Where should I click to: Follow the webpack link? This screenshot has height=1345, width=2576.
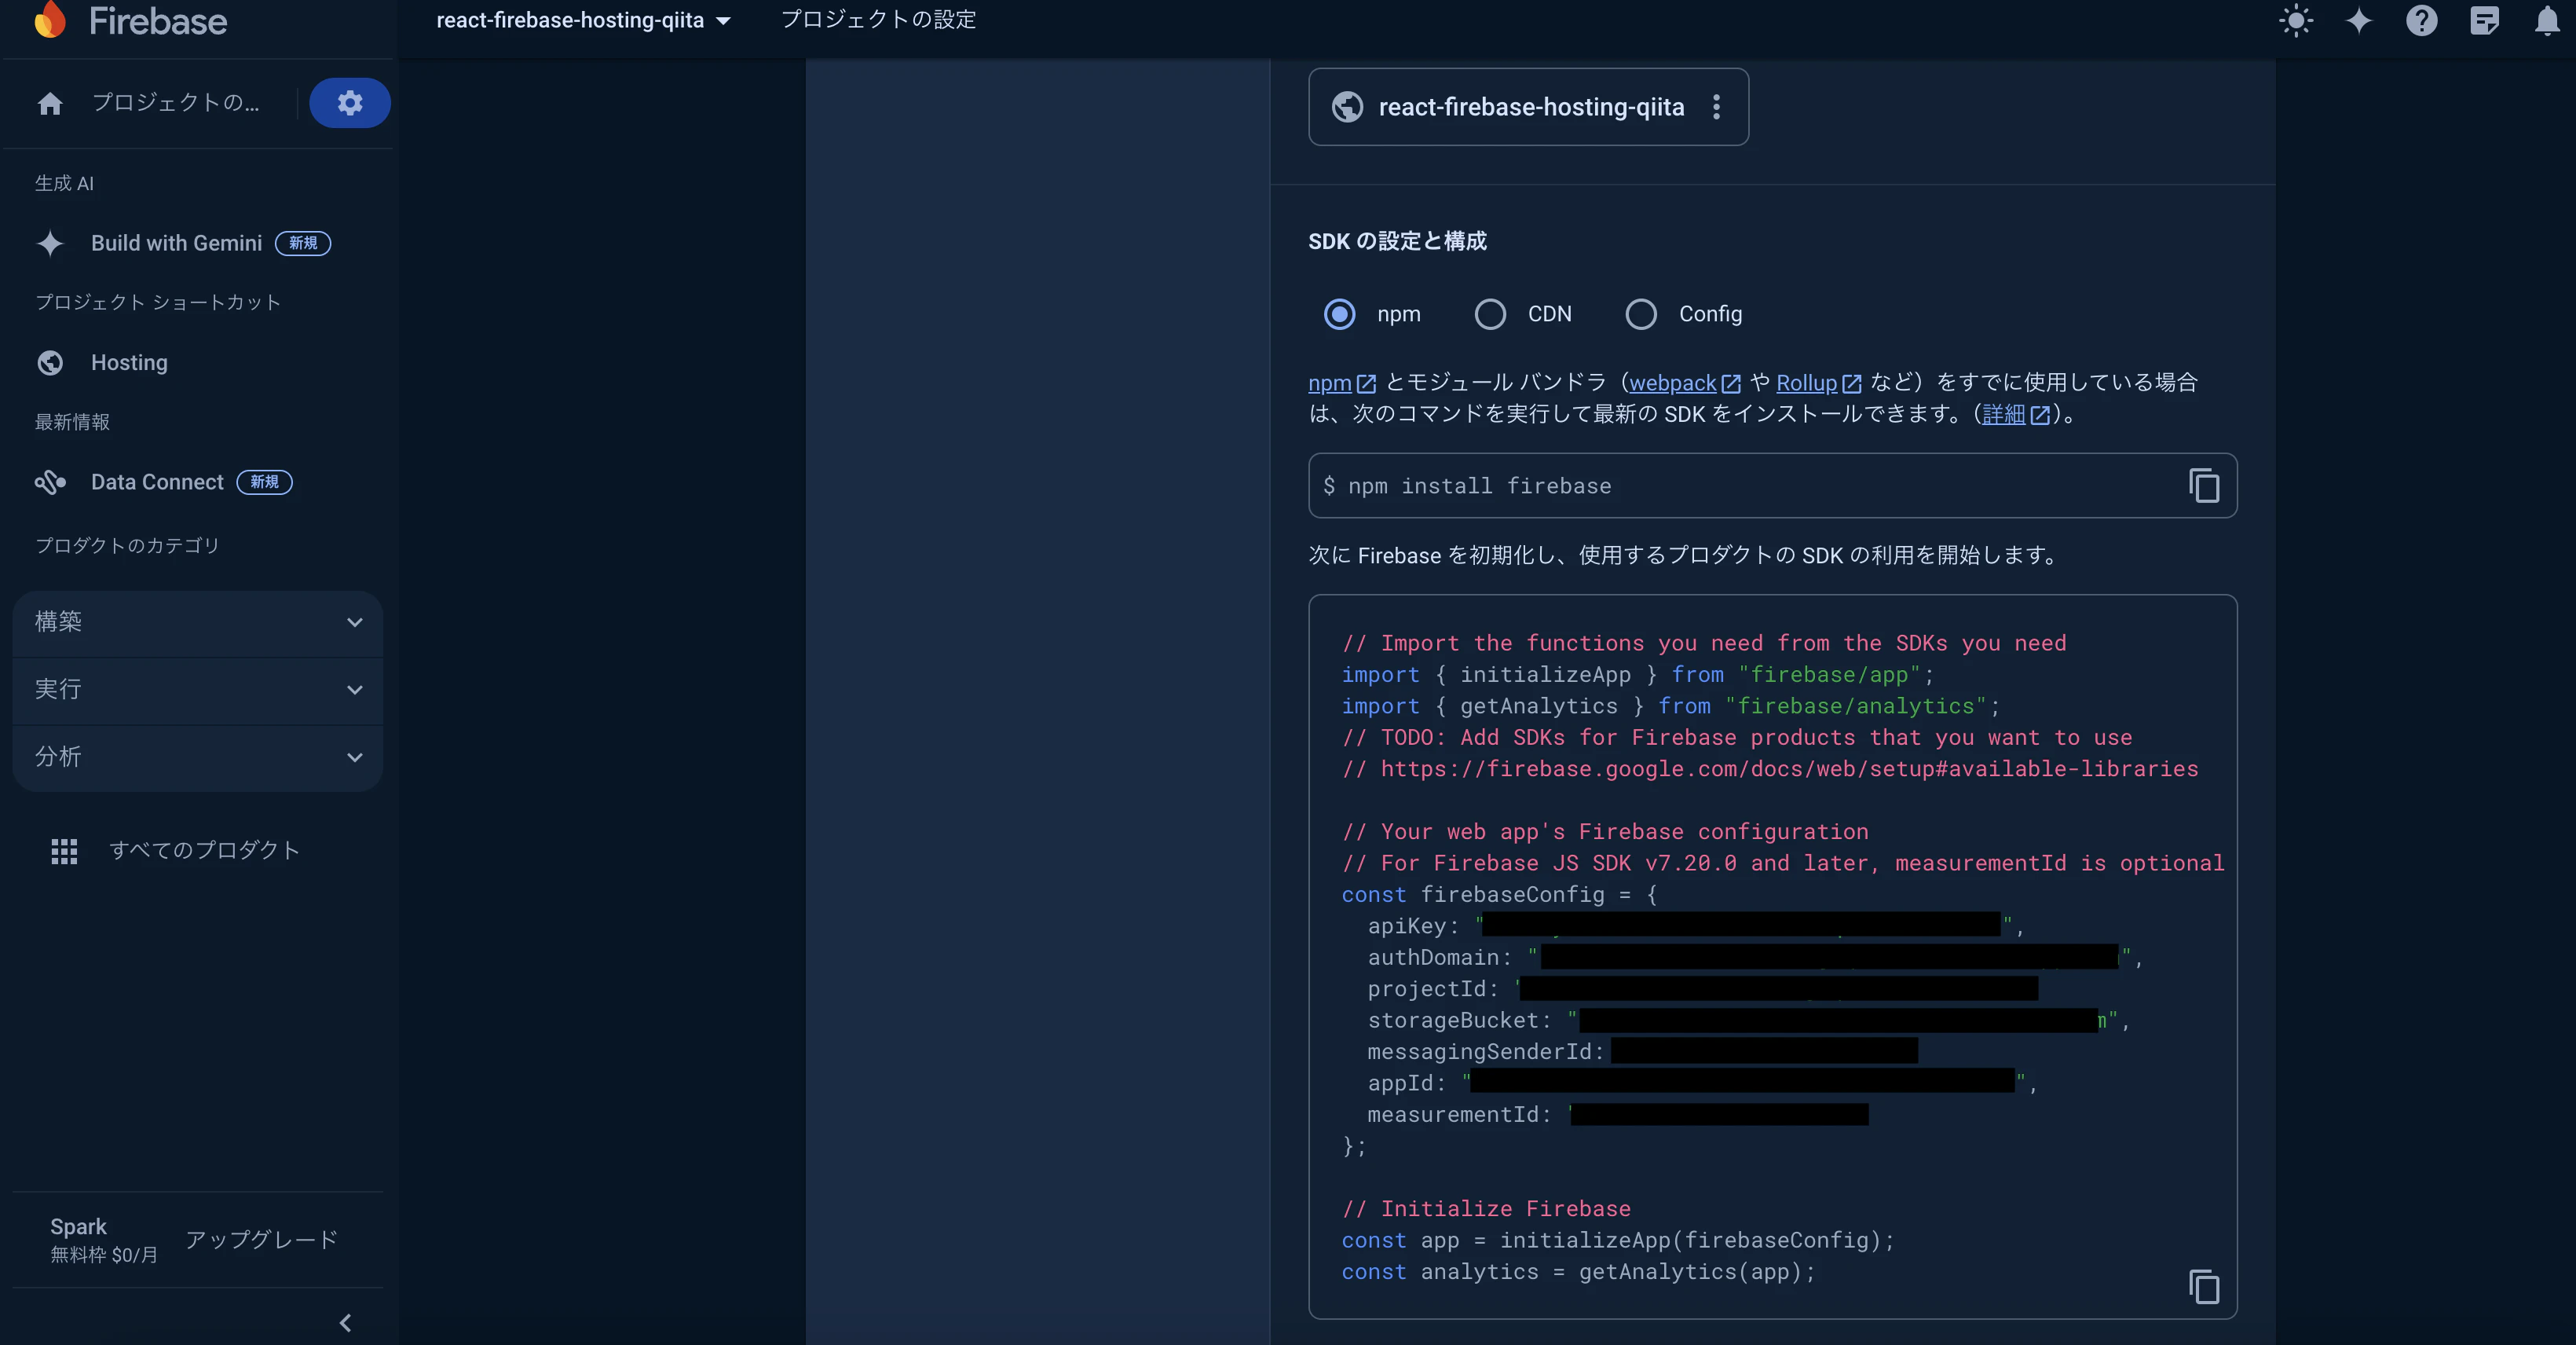pyautogui.click(x=1685, y=383)
